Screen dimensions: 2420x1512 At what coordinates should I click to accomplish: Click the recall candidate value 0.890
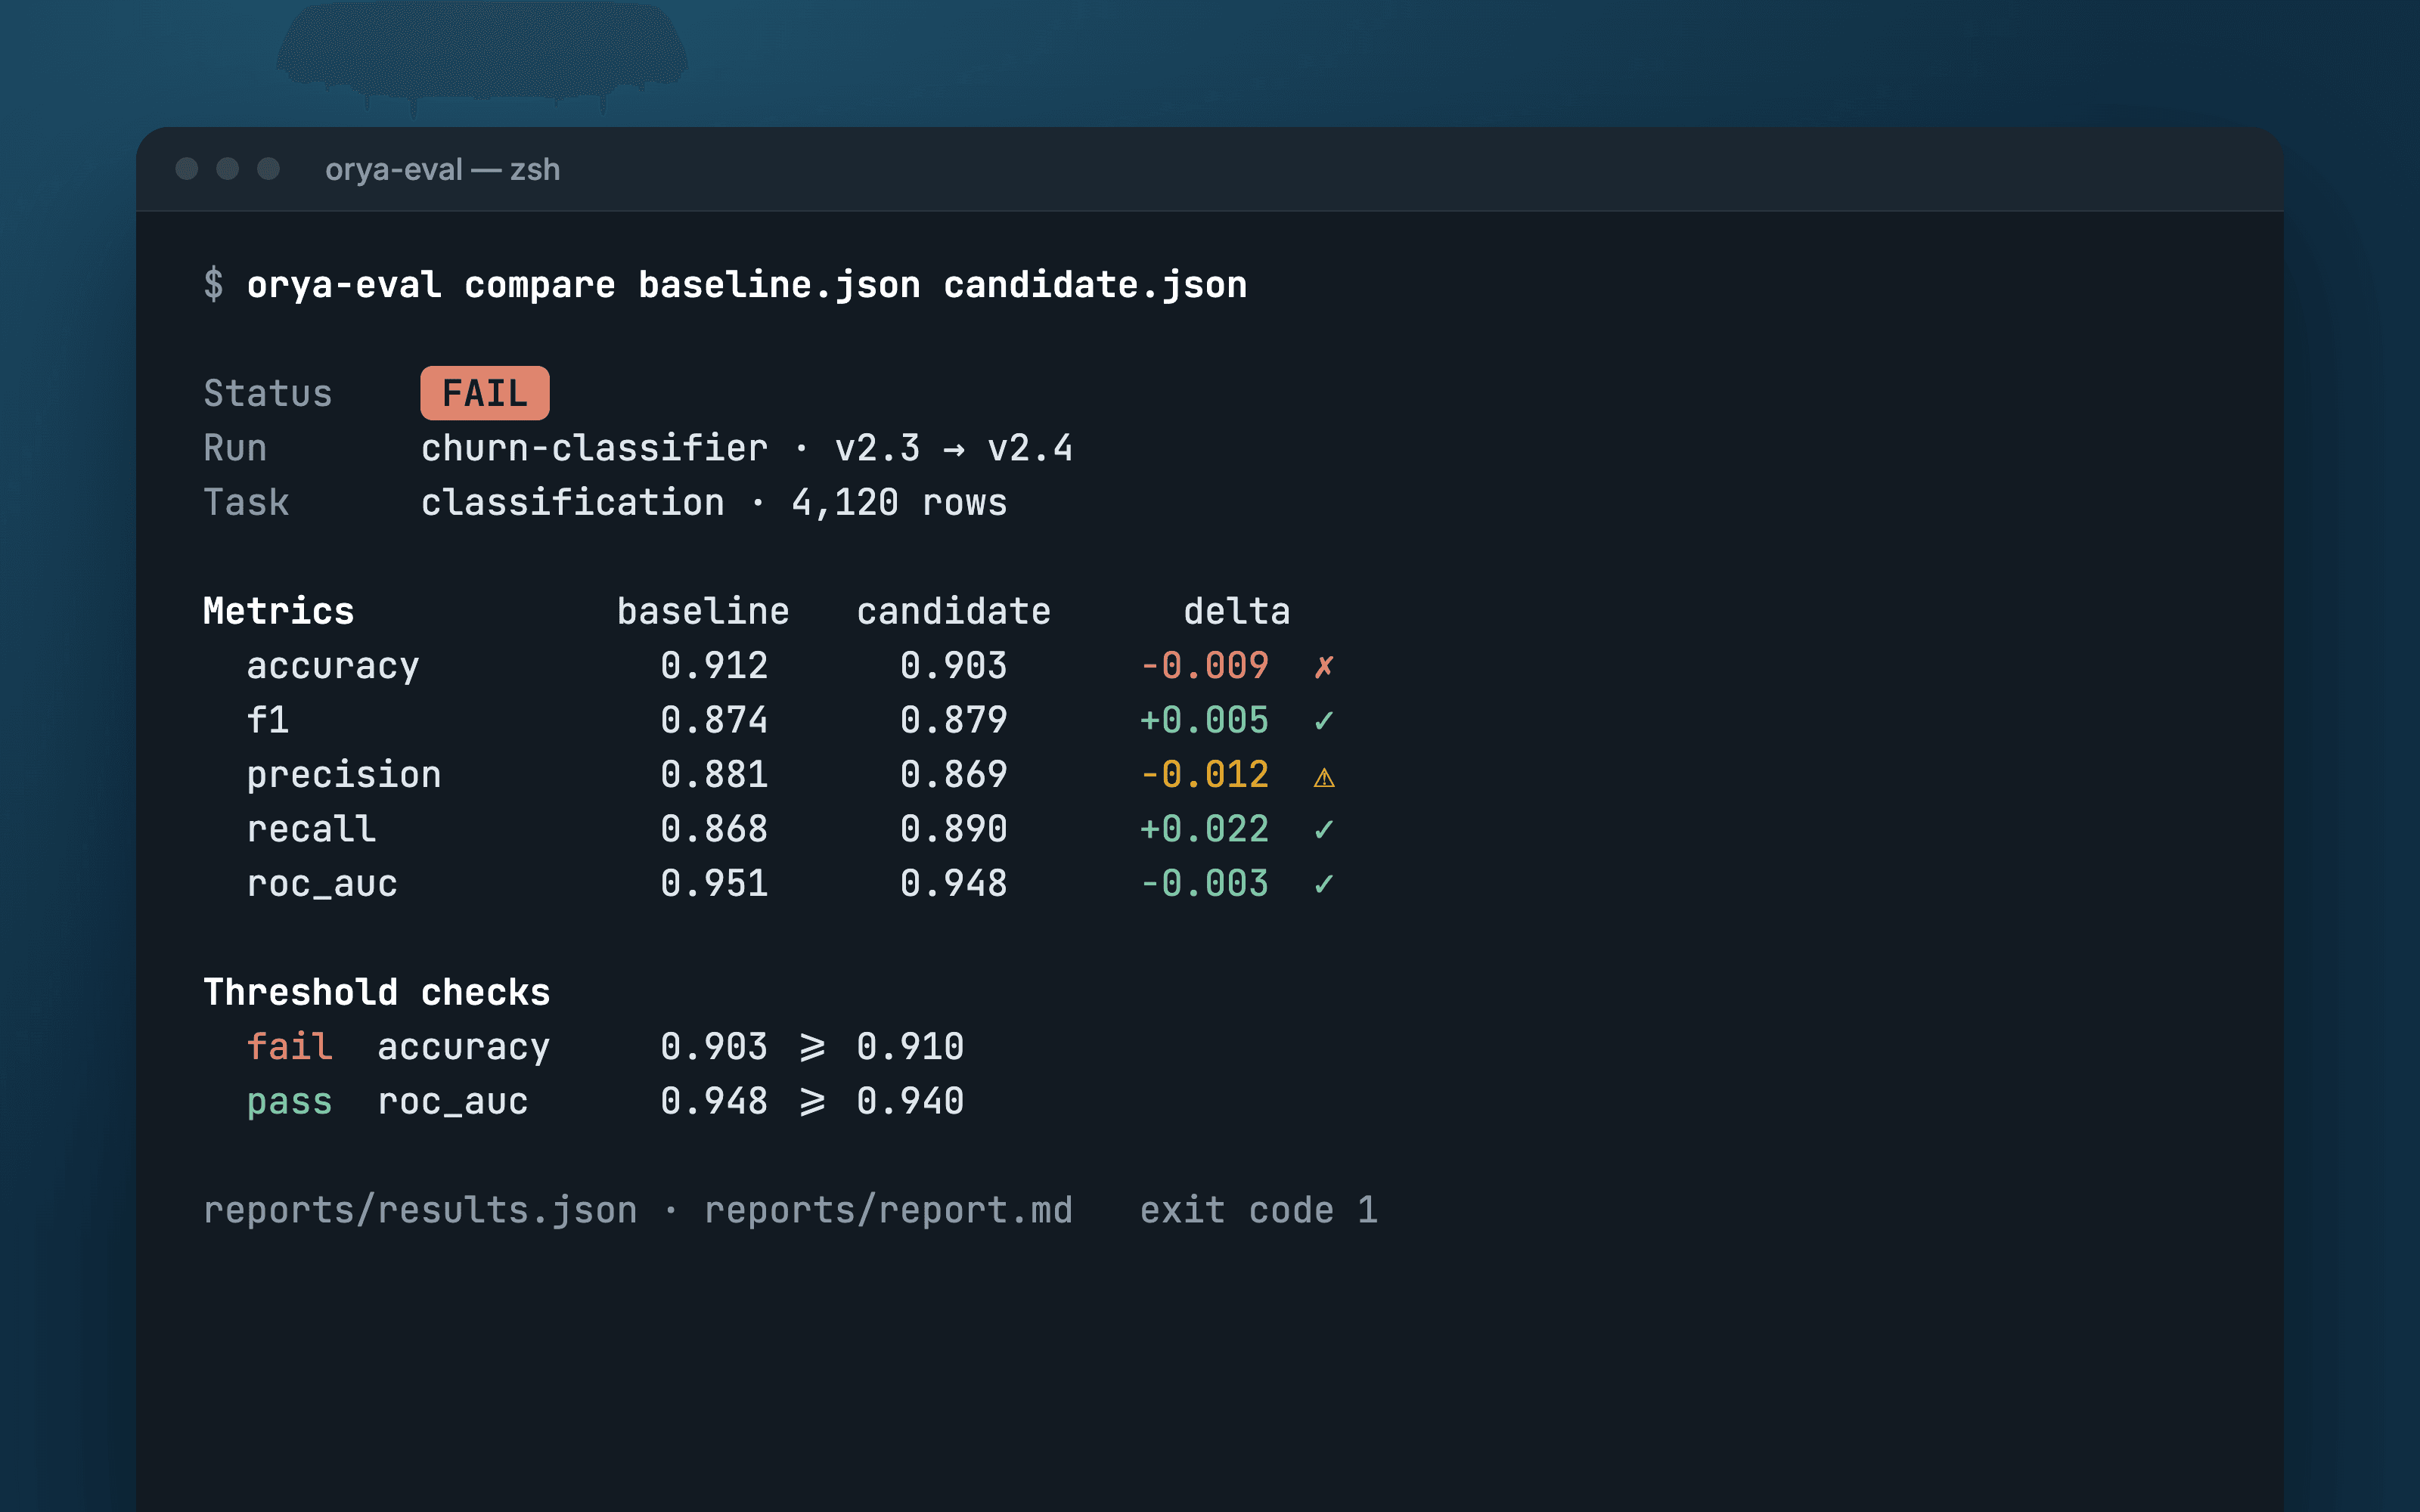tap(954, 829)
